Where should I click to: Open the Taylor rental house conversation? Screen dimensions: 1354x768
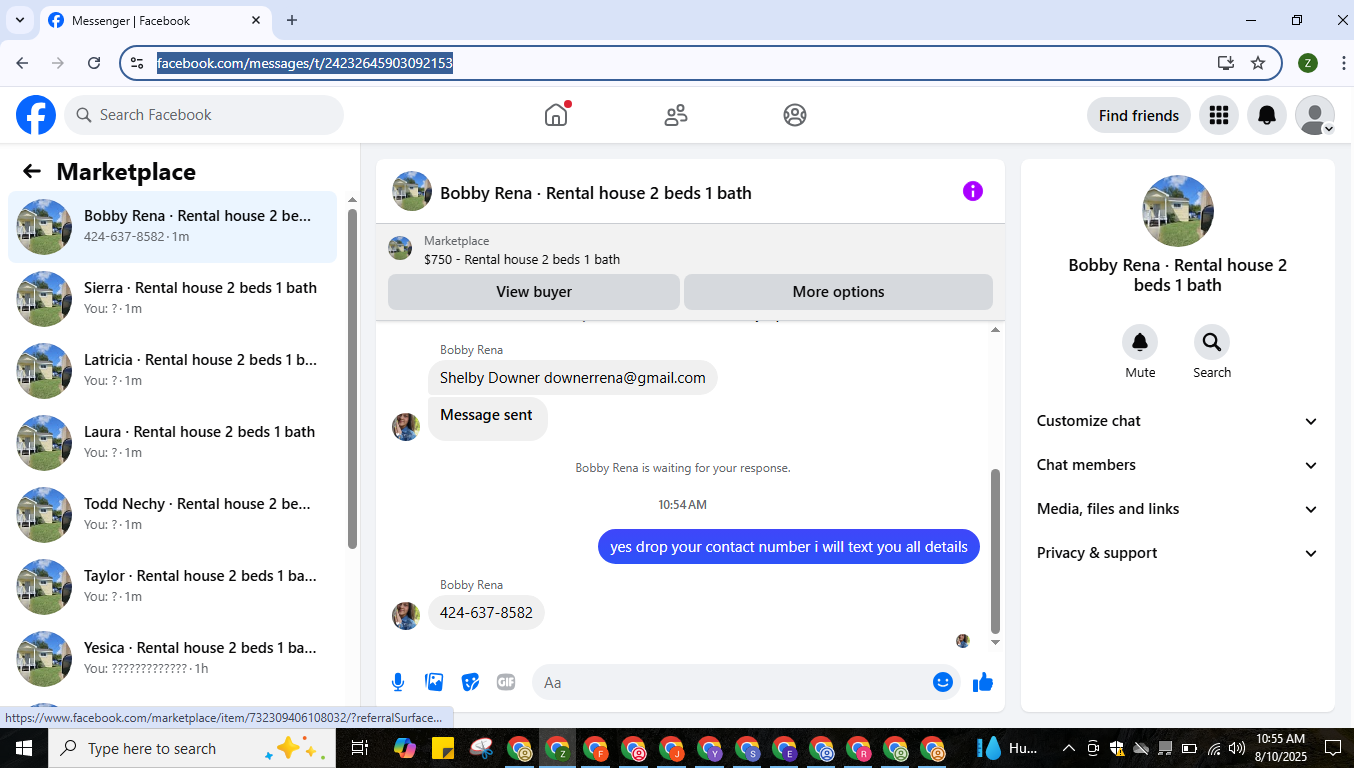tap(172, 587)
